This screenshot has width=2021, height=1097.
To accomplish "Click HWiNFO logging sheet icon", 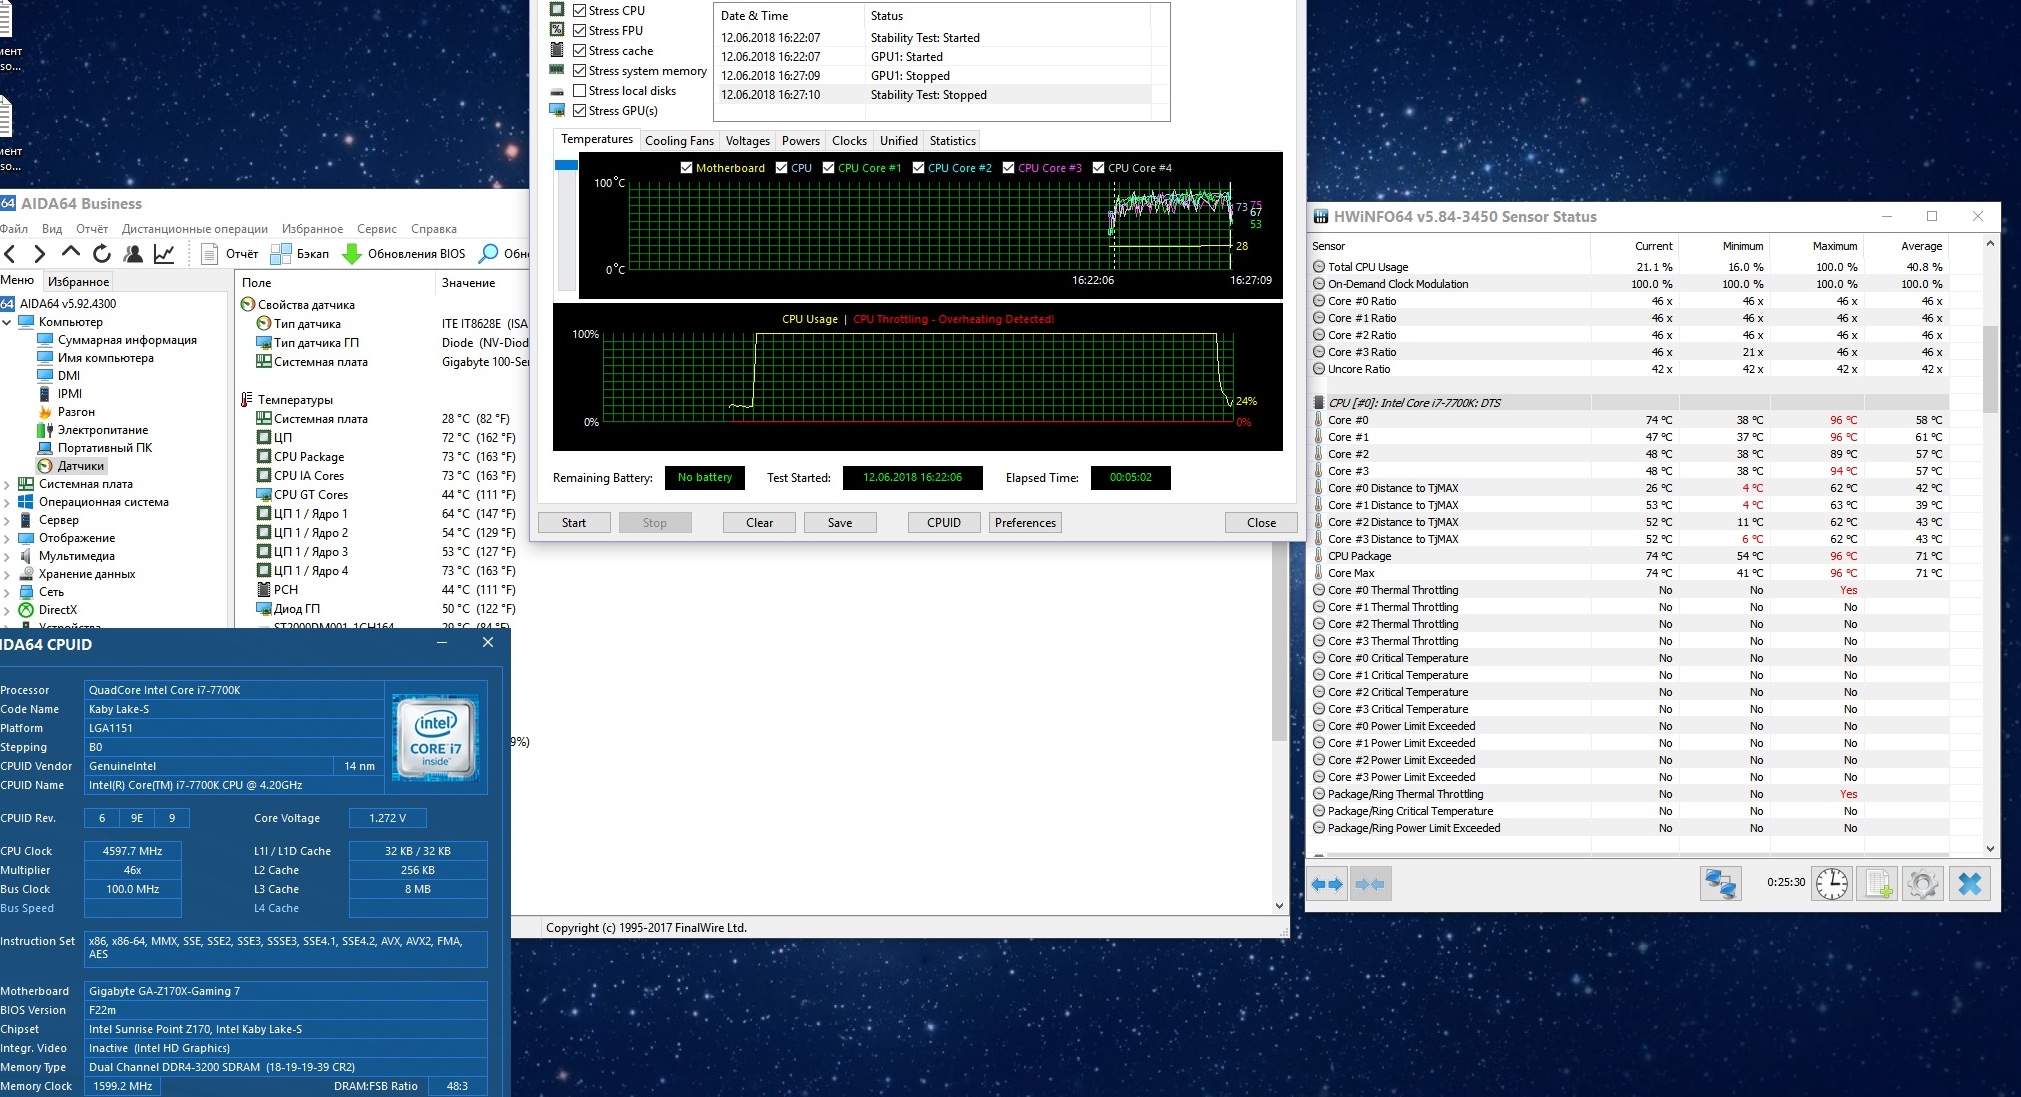I will tap(1877, 884).
